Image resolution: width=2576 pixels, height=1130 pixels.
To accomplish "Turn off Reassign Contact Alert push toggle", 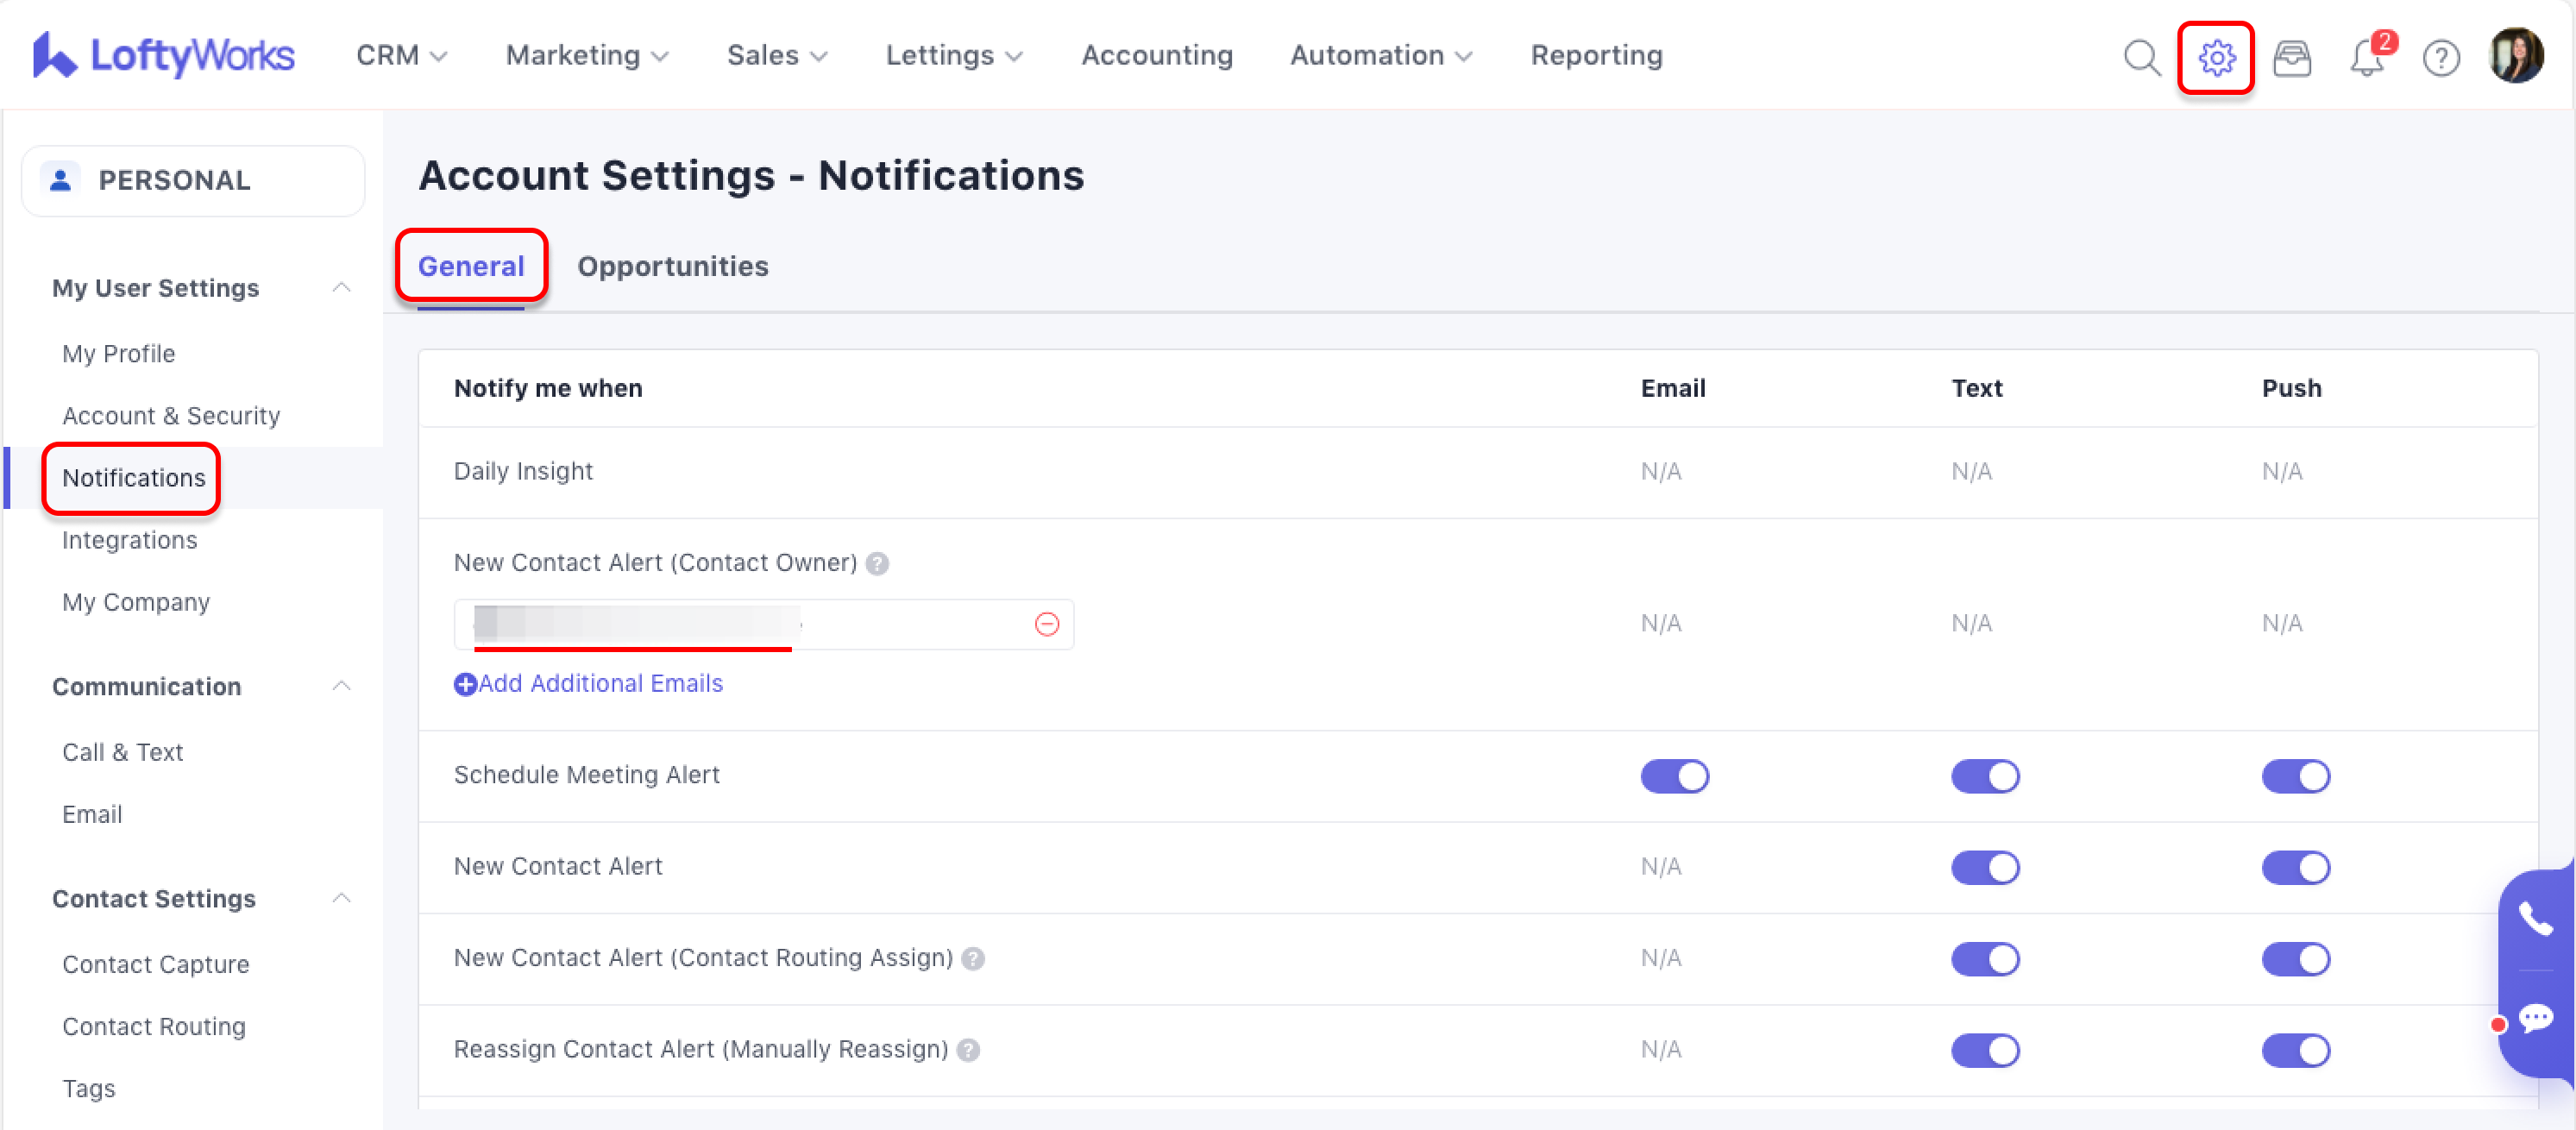I will (x=2295, y=1050).
